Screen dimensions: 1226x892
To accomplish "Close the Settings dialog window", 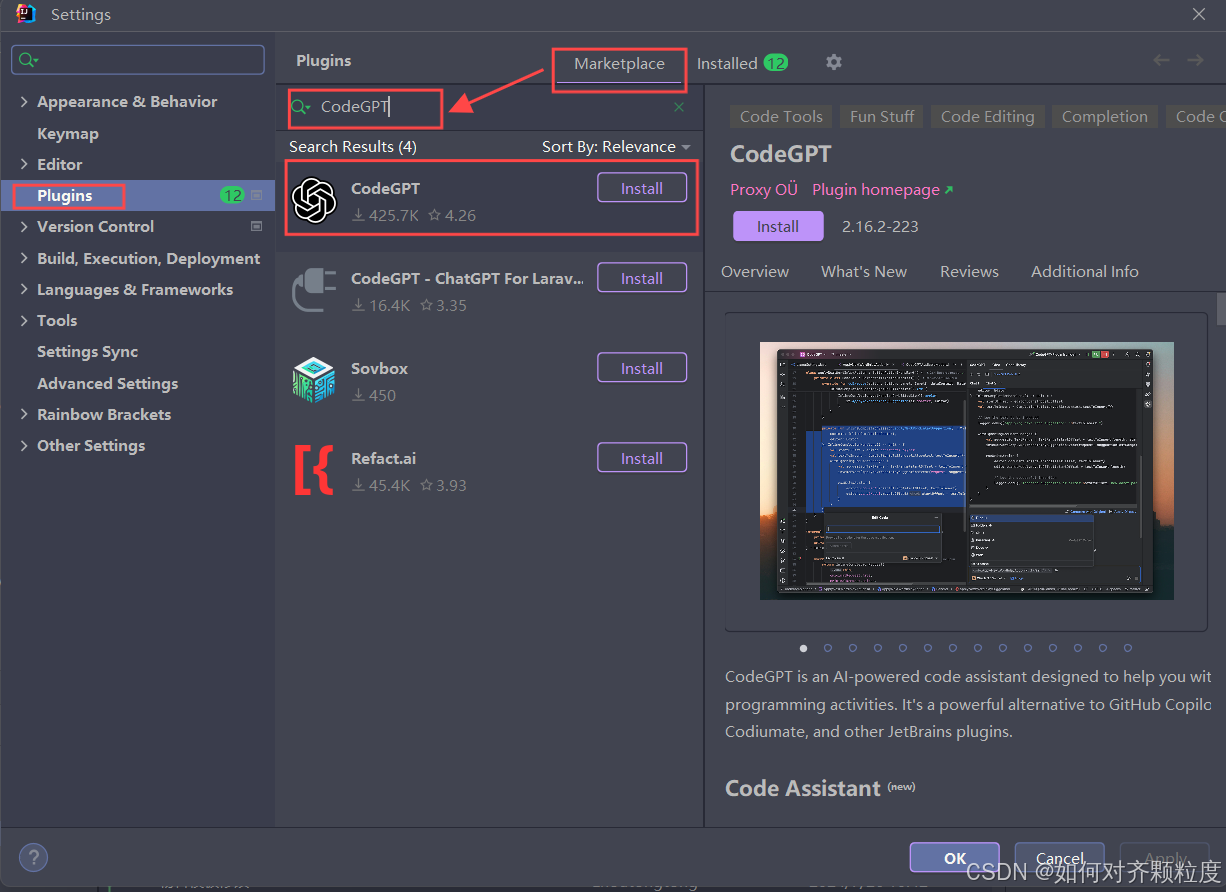I will click(1199, 14).
